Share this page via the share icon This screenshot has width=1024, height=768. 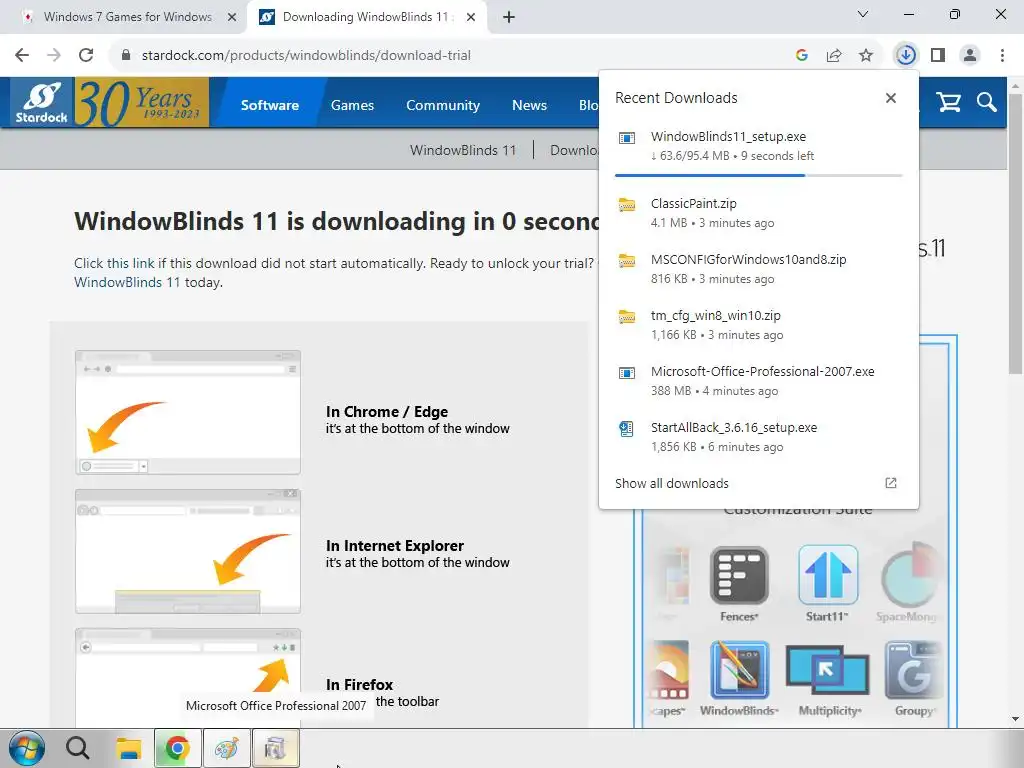click(x=834, y=56)
